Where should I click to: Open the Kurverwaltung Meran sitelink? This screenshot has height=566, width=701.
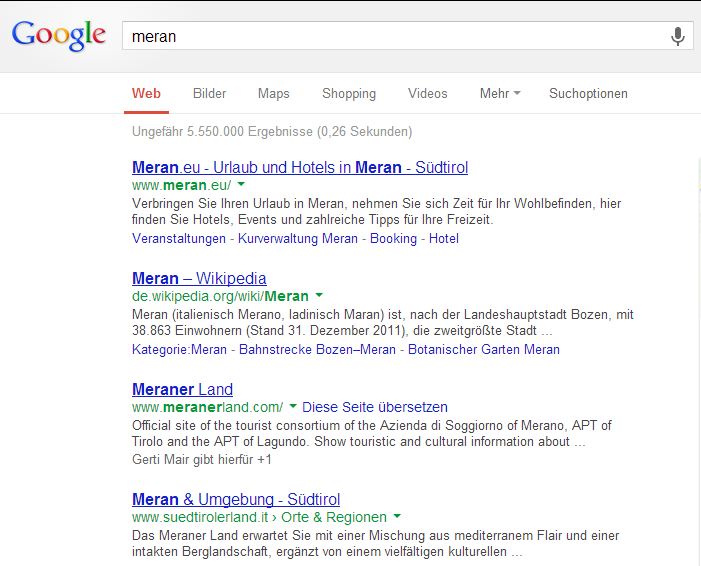click(x=298, y=238)
